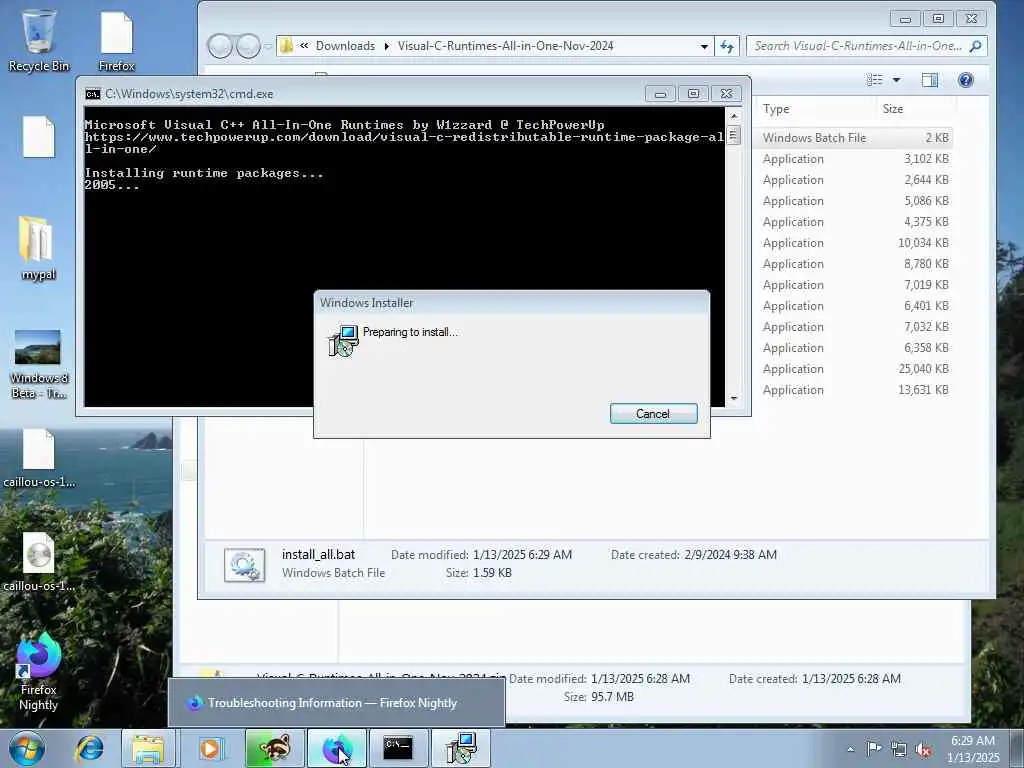The height and width of the screenshot is (768, 1024).
Task: Launch Internet Explorer from taskbar
Action: pyautogui.click(x=89, y=748)
